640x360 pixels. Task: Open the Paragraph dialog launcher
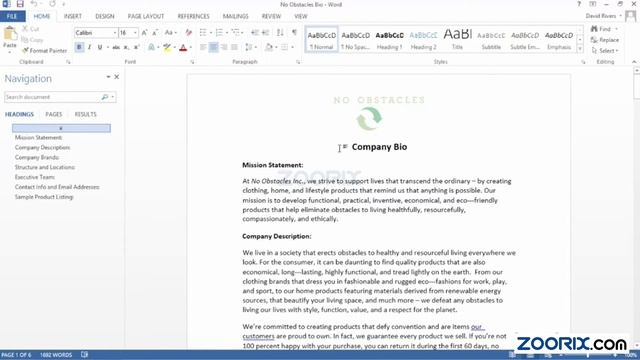click(x=298, y=62)
